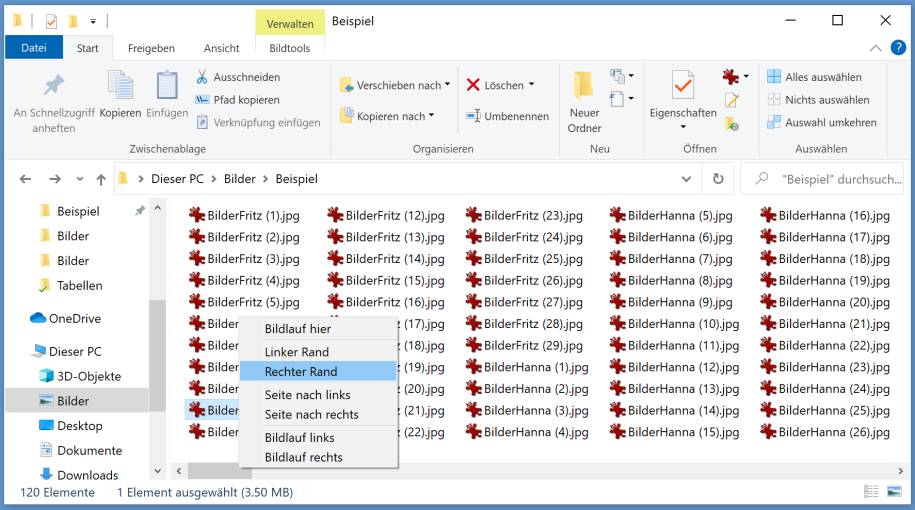Click Auswahl umkehren button
Screen dimensions: 915x510
[x=822, y=122]
